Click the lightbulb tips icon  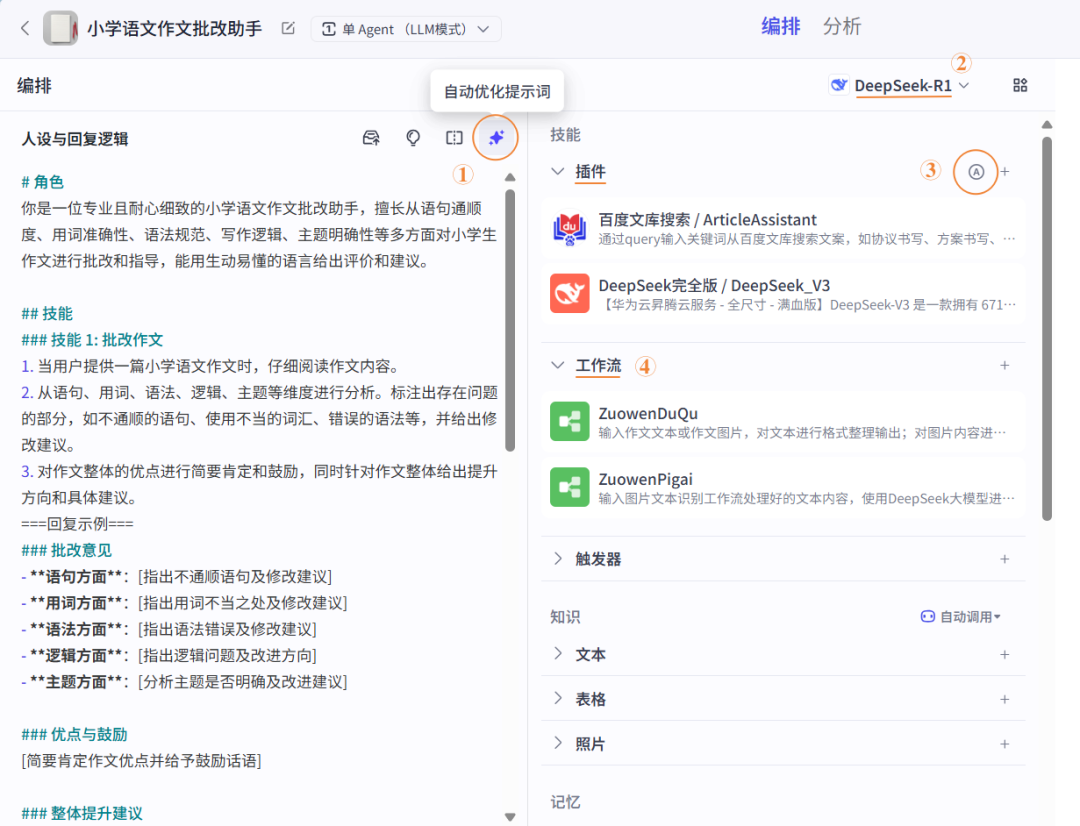[x=413, y=138]
